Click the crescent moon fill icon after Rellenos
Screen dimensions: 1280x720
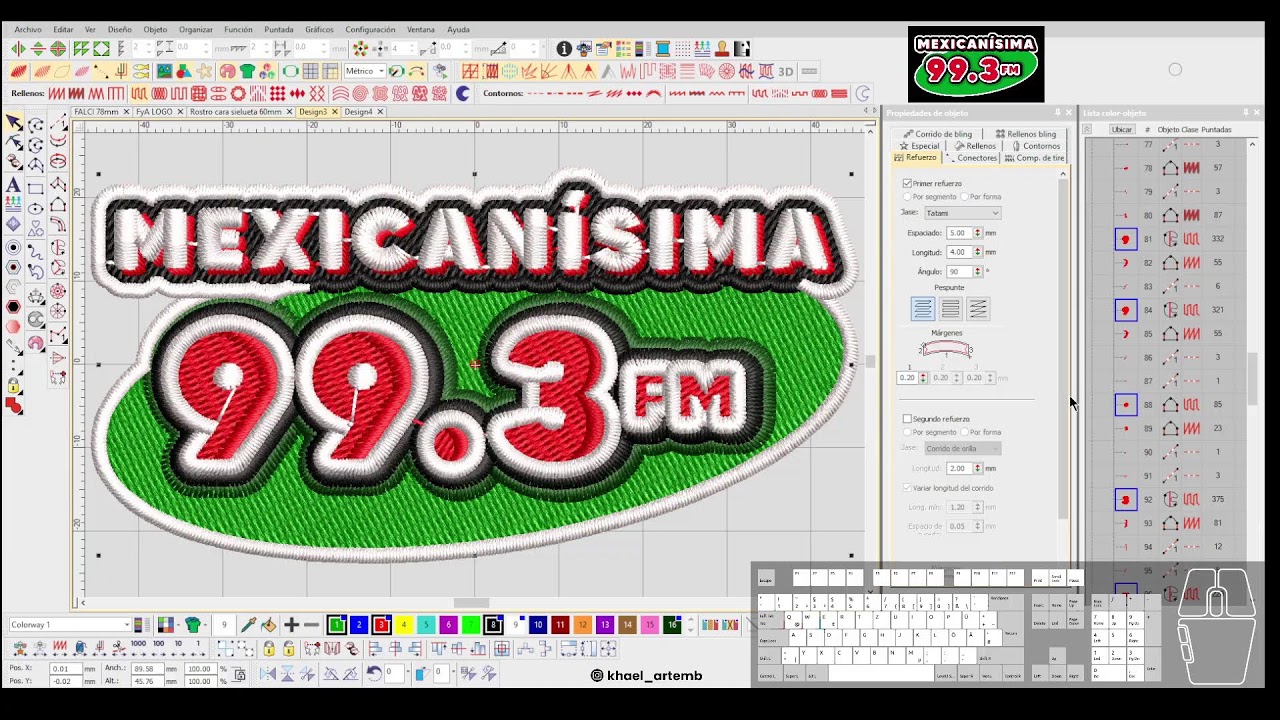tap(463, 93)
